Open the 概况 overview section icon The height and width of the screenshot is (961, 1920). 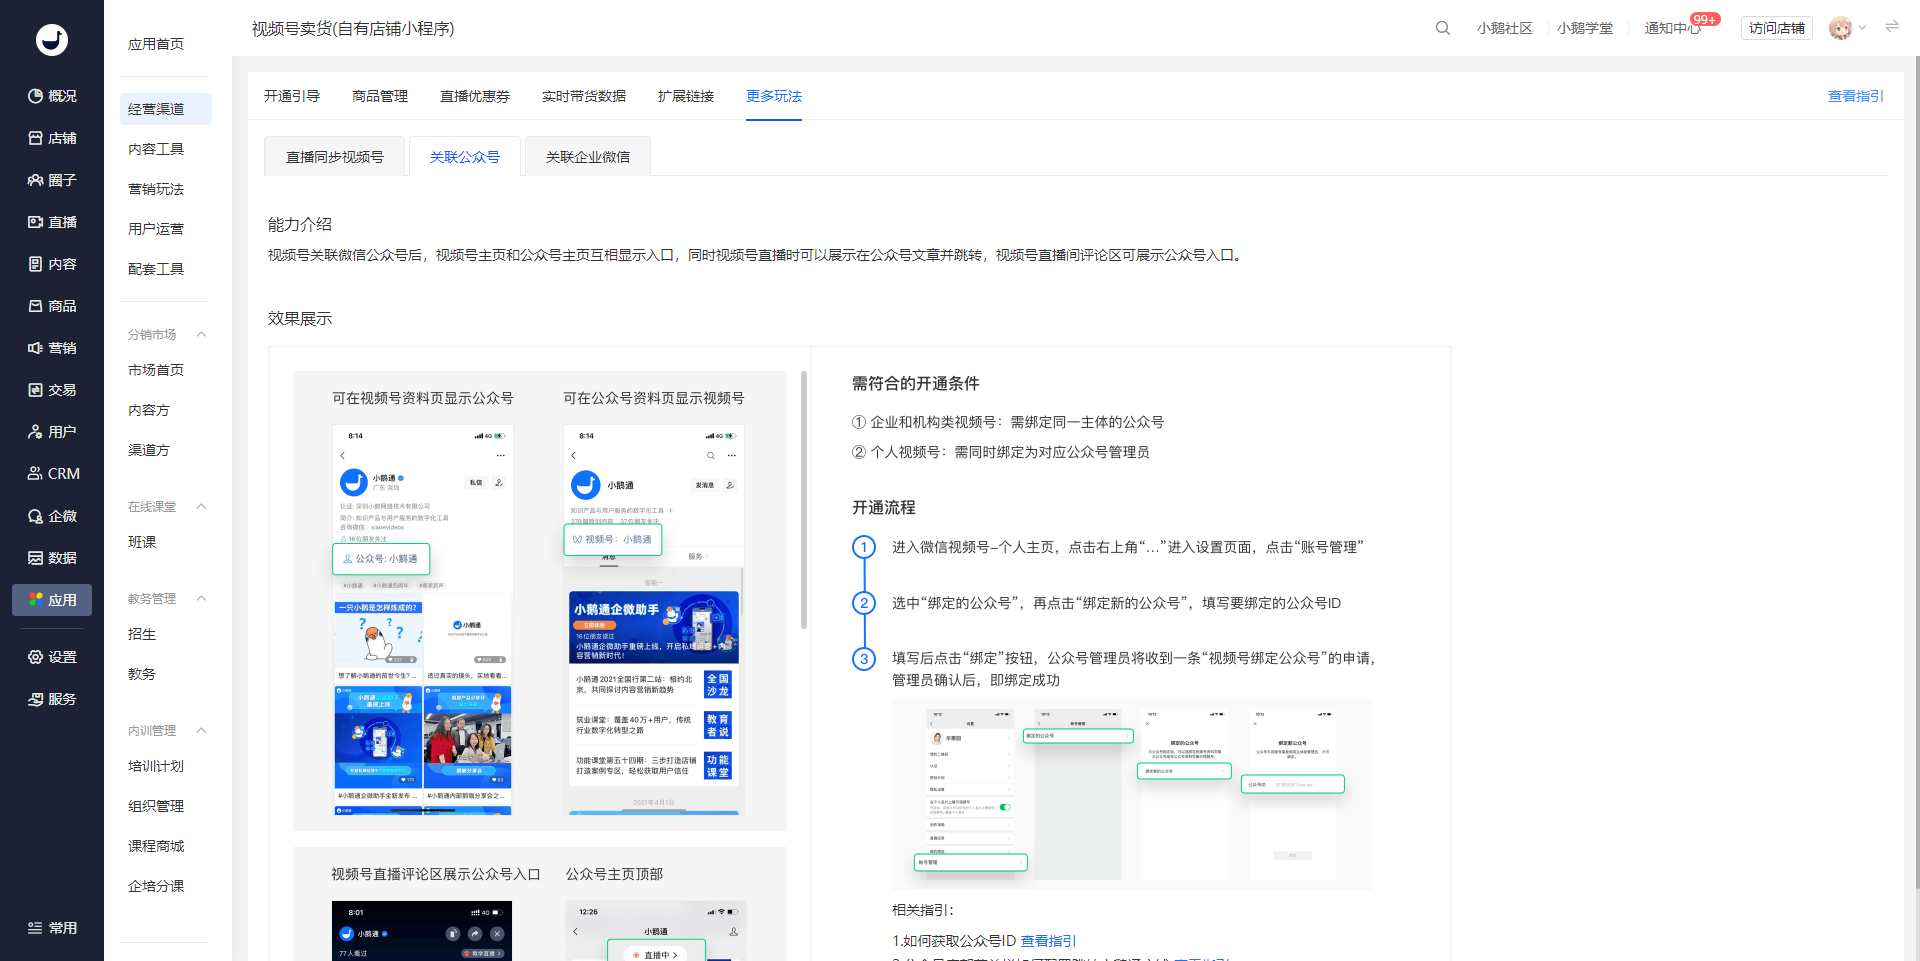click(36, 96)
